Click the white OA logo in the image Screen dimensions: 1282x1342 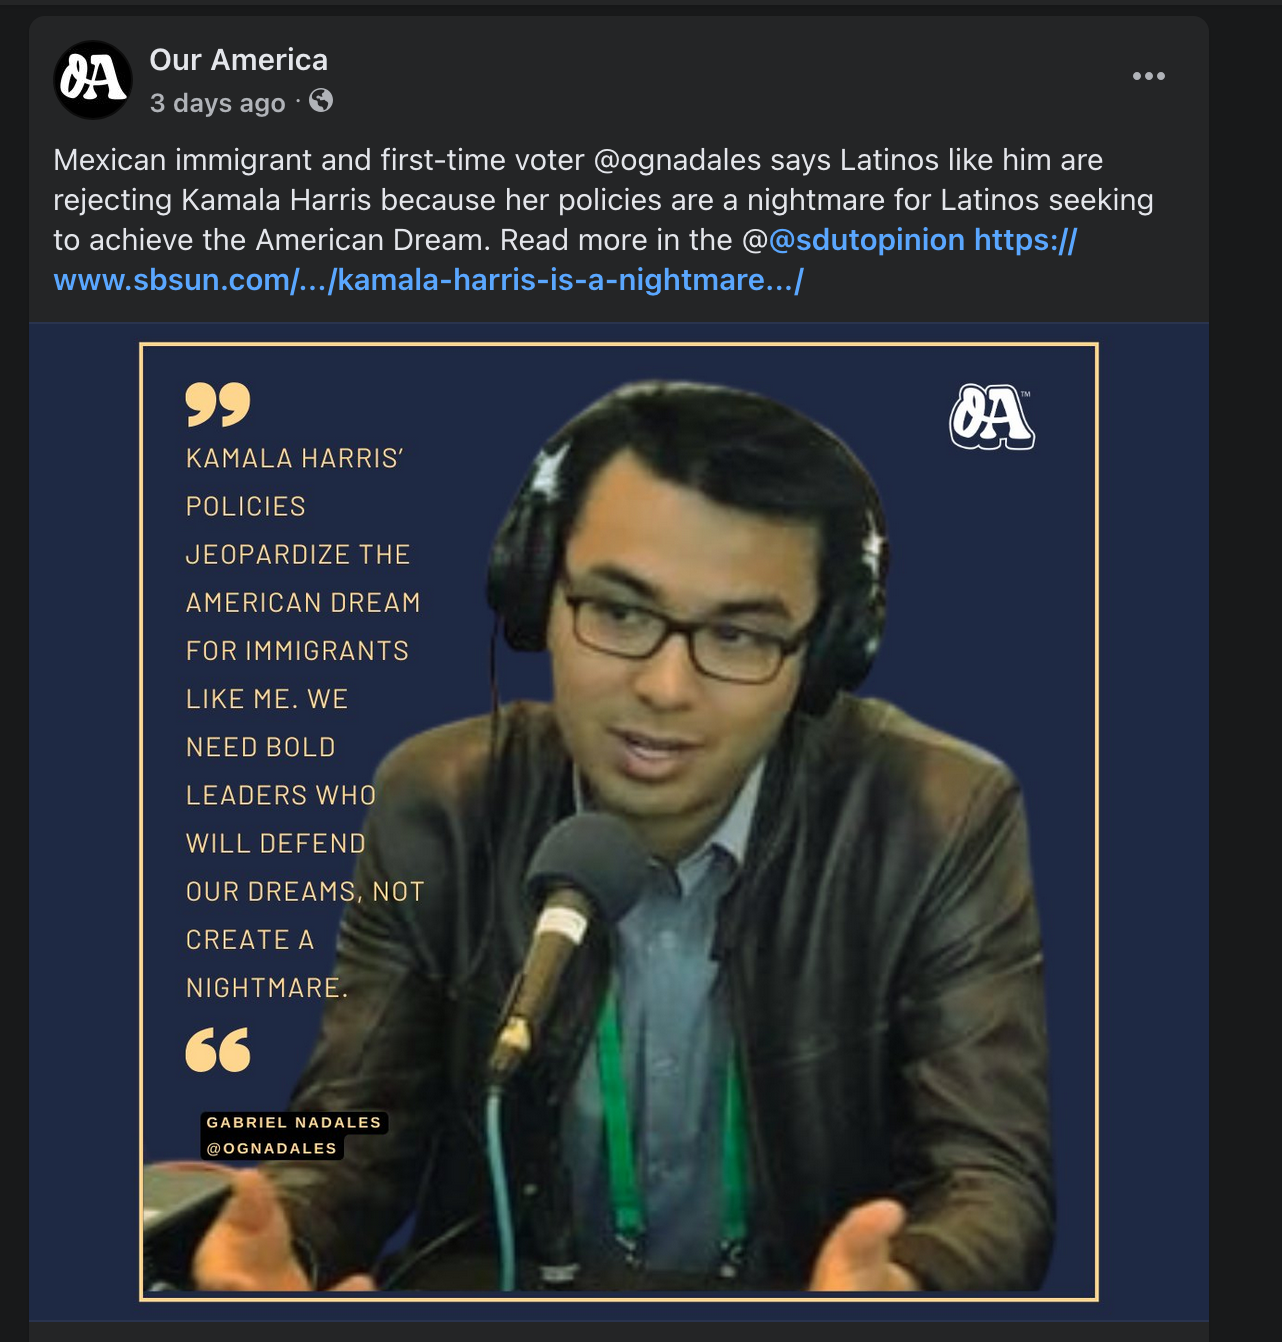(x=992, y=417)
